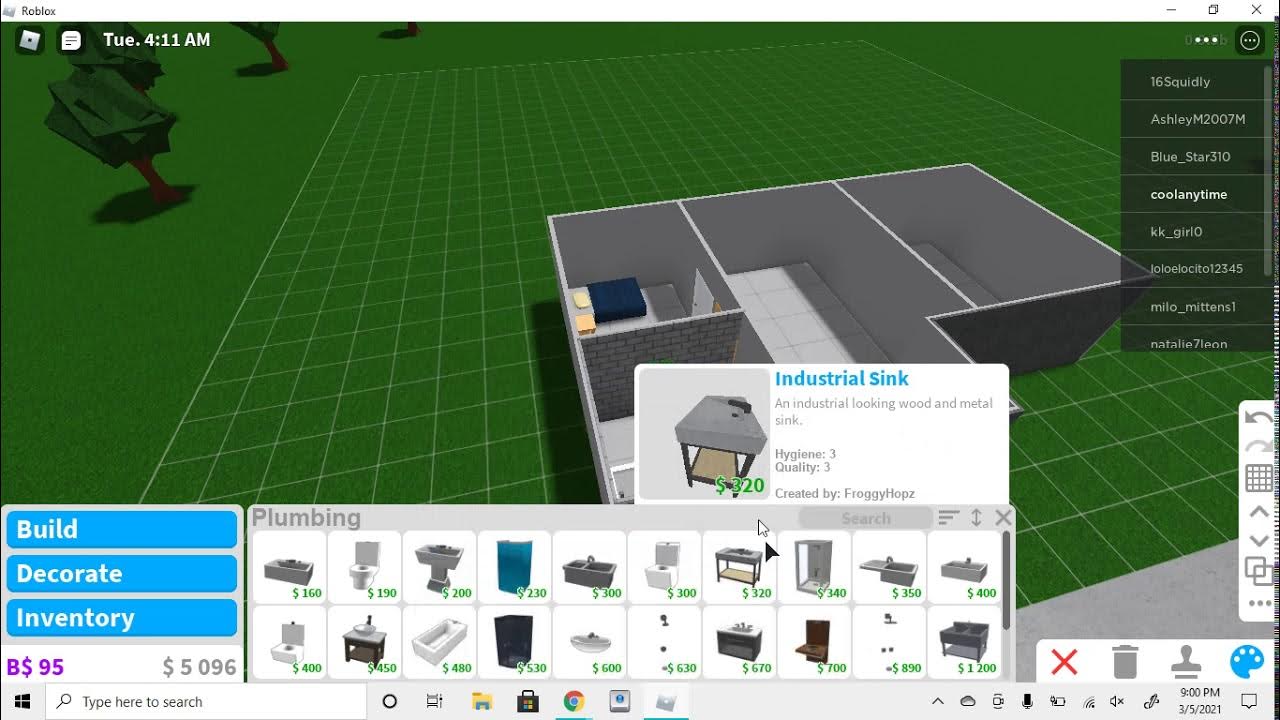Open the Decorate menu

click(122, 574)
